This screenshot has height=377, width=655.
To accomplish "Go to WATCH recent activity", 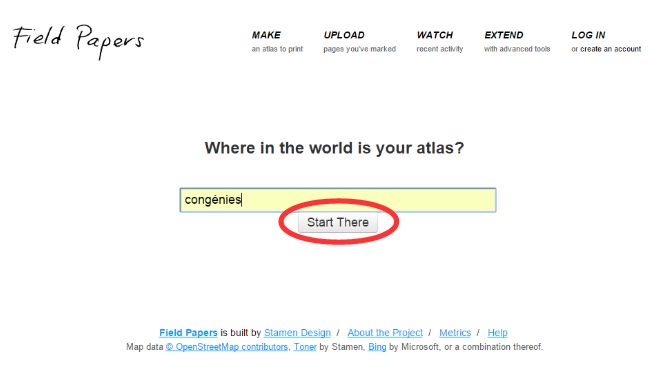I will click(439, 41).
